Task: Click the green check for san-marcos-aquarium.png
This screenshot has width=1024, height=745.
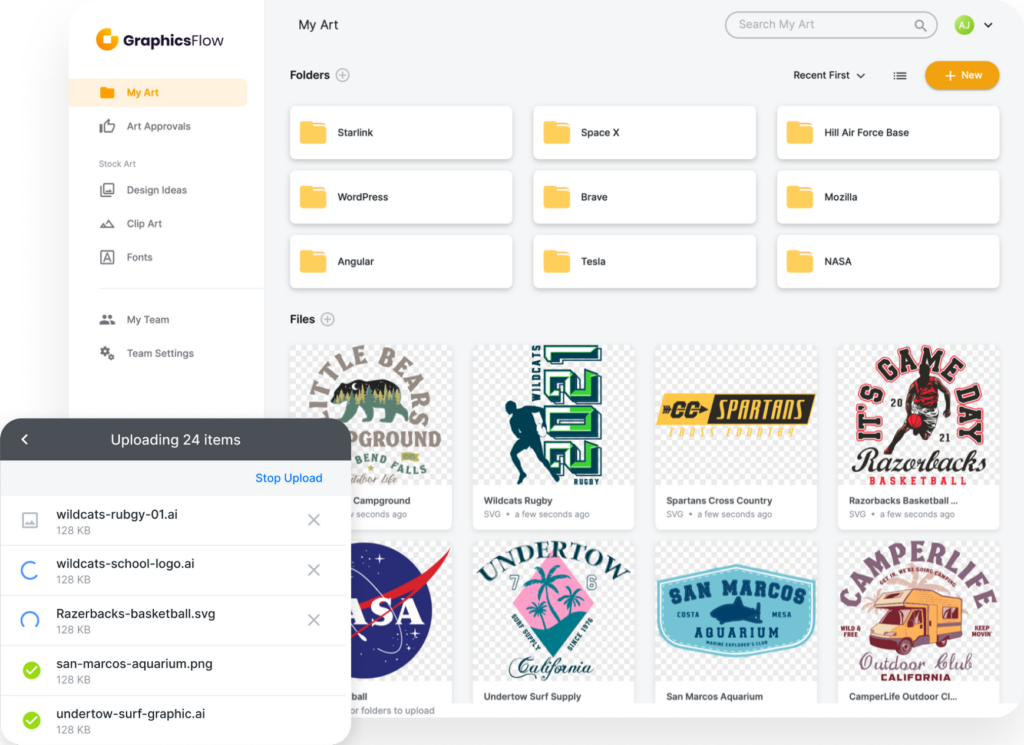Action: pyautogui.click(x=31, y=670)
